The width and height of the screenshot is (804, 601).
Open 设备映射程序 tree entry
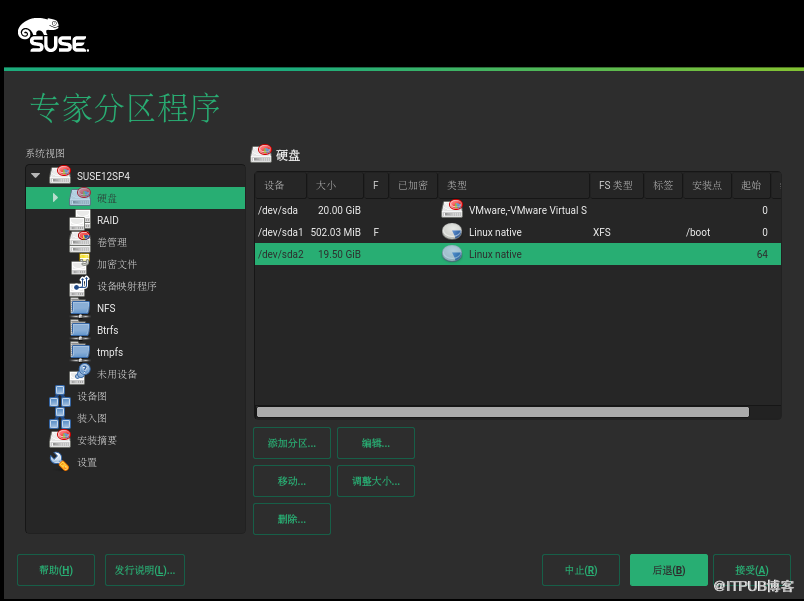click(x=127, y=286)
